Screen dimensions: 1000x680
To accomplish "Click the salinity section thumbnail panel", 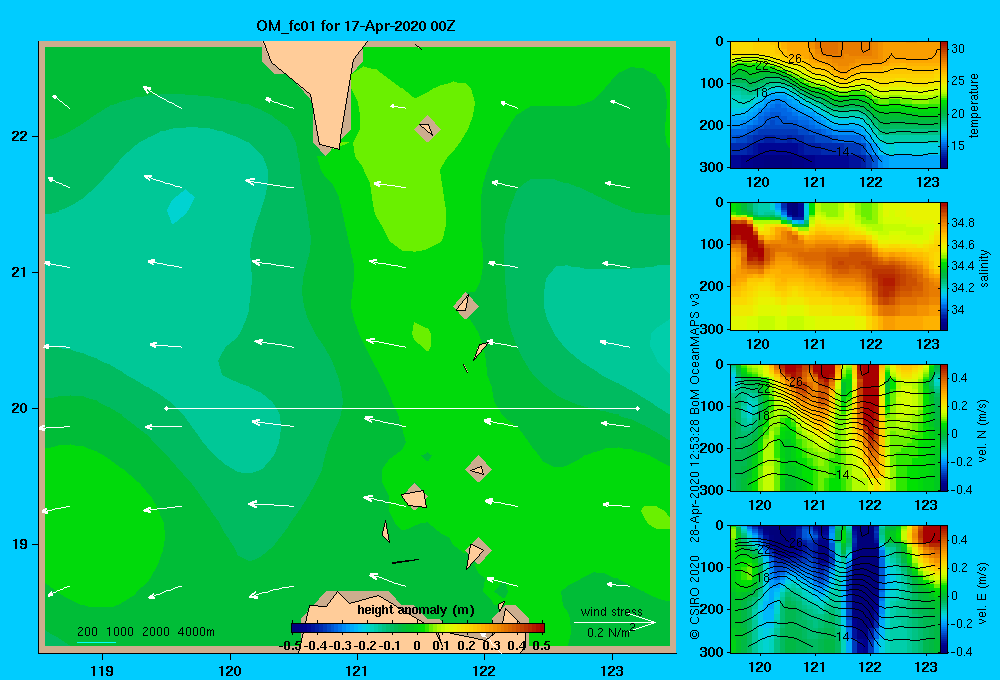I will 834,266.
